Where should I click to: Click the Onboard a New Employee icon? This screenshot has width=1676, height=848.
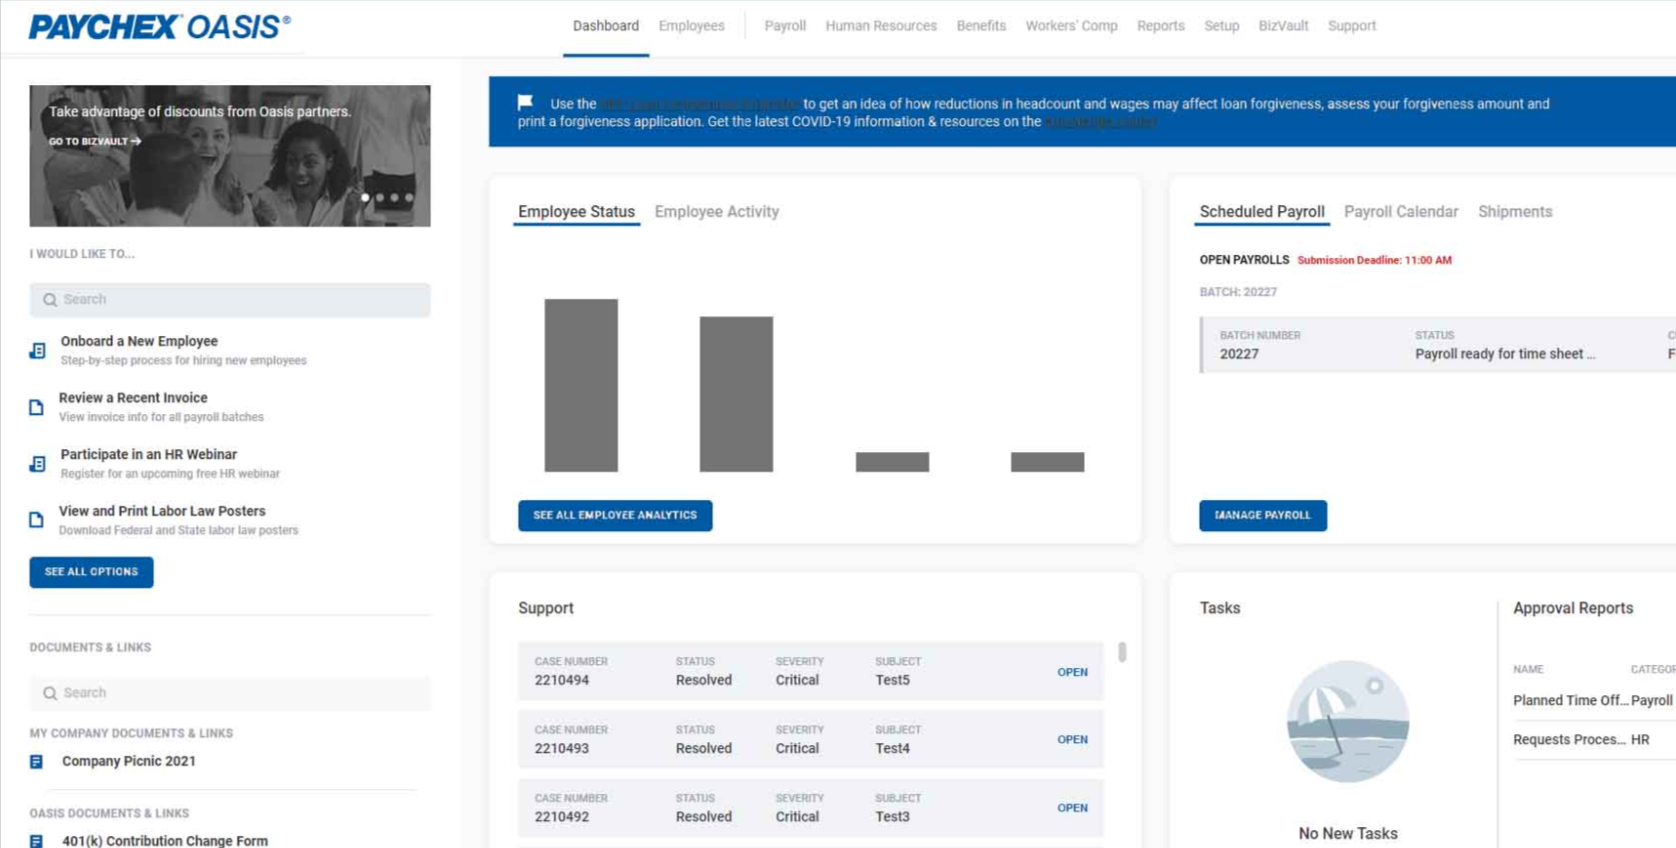point(37,351)
